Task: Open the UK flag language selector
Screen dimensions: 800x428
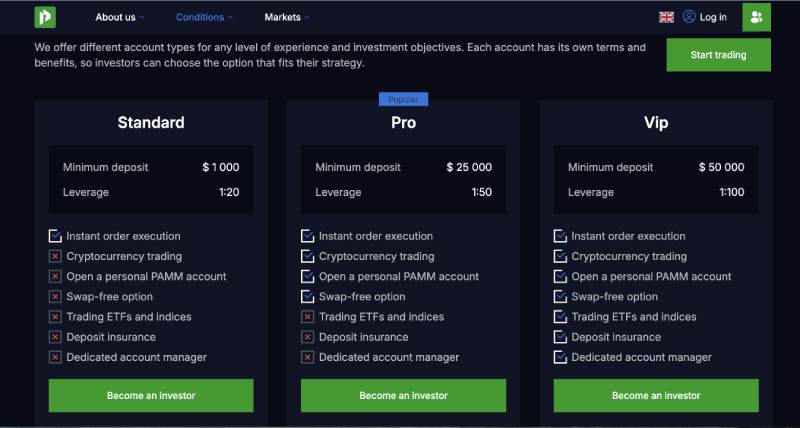Action: [666, 17]
